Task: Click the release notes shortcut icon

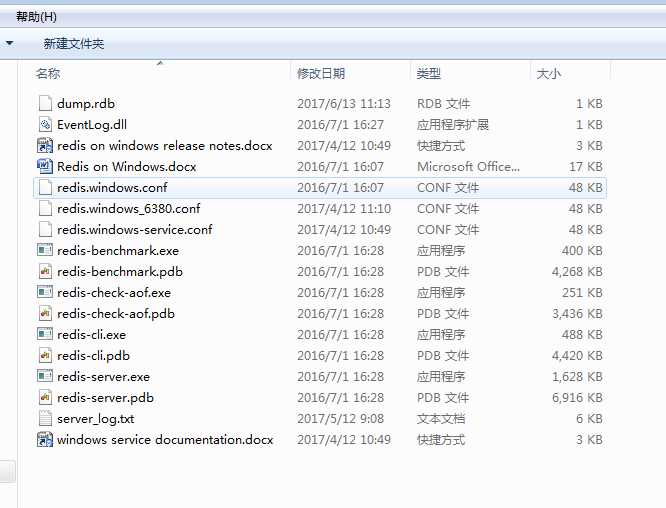Action: point(45,145)
